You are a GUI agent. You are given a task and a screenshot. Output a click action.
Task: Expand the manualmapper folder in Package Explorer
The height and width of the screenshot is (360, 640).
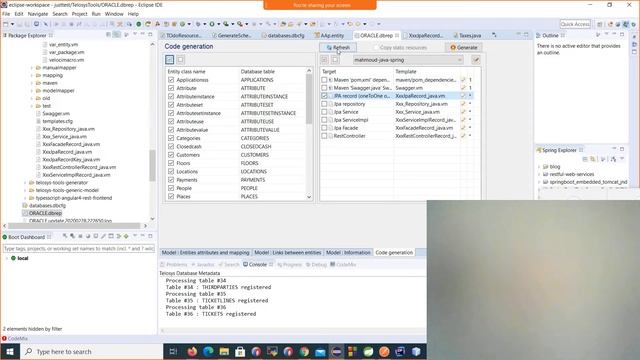32,68
